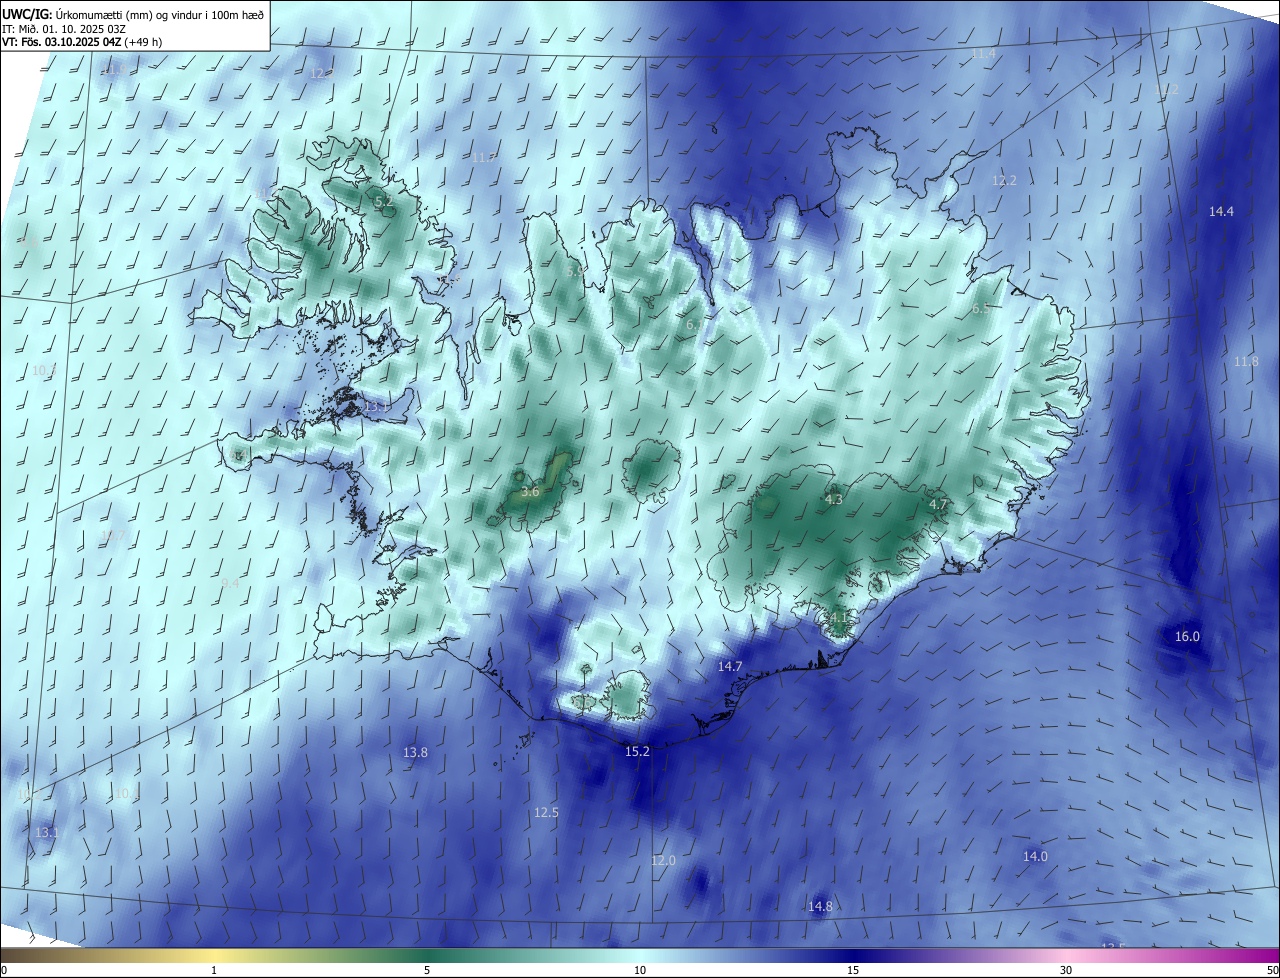Click the 10.7 value on the map

pos(114,536)
